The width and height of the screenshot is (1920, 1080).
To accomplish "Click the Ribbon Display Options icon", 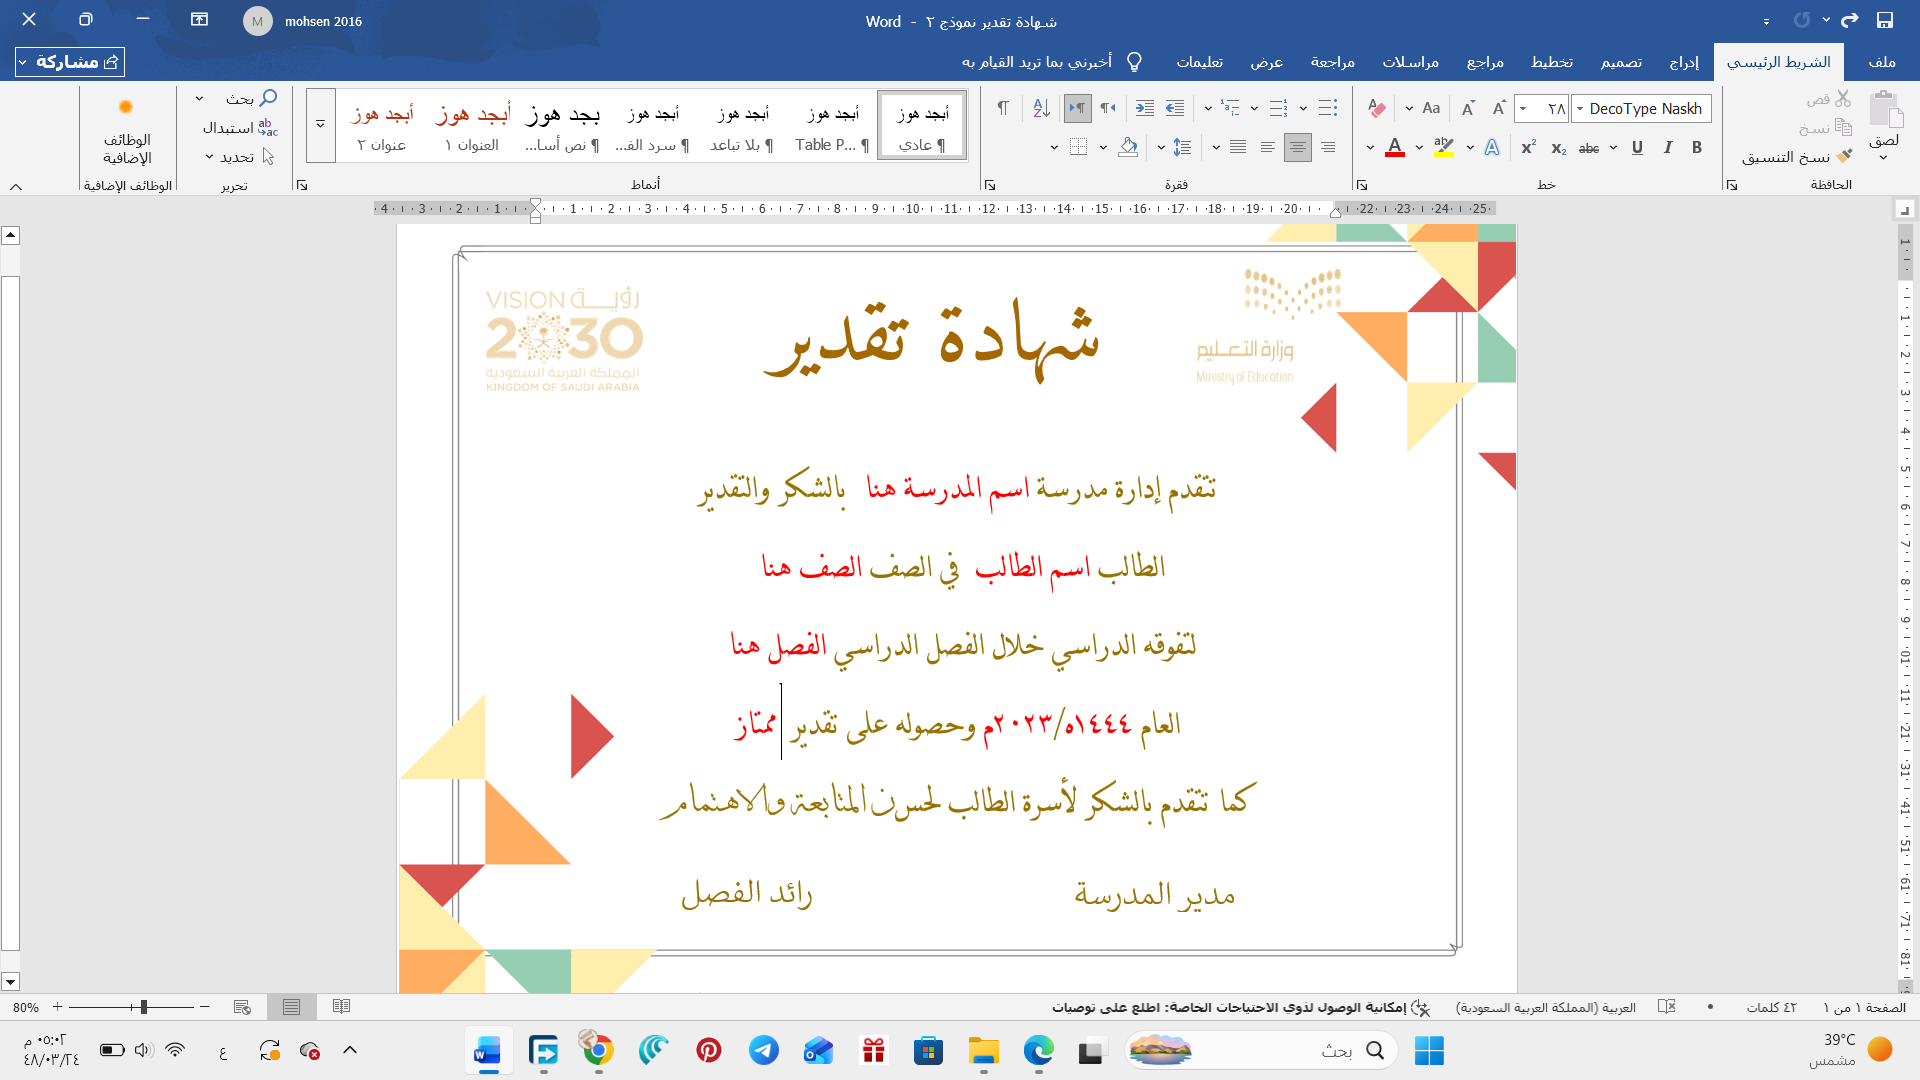I will click(x=199, y=20).
